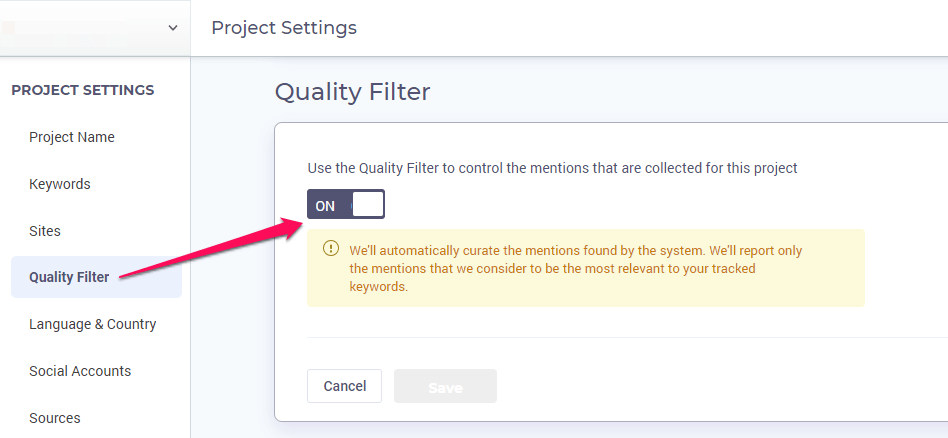Click the project name field beside chevron

coord(82,28)
